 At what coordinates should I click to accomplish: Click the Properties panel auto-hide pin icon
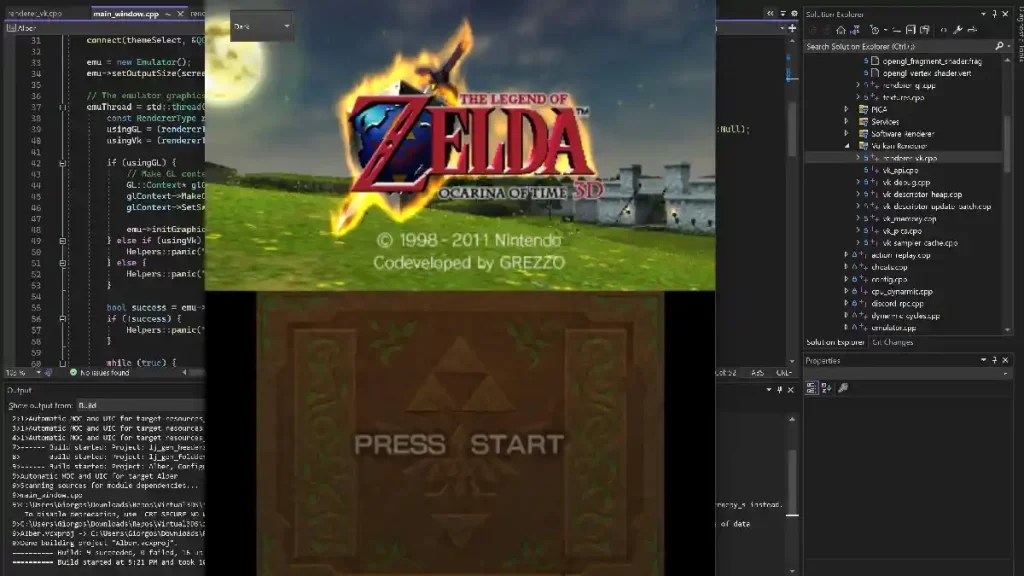(995, 360)
